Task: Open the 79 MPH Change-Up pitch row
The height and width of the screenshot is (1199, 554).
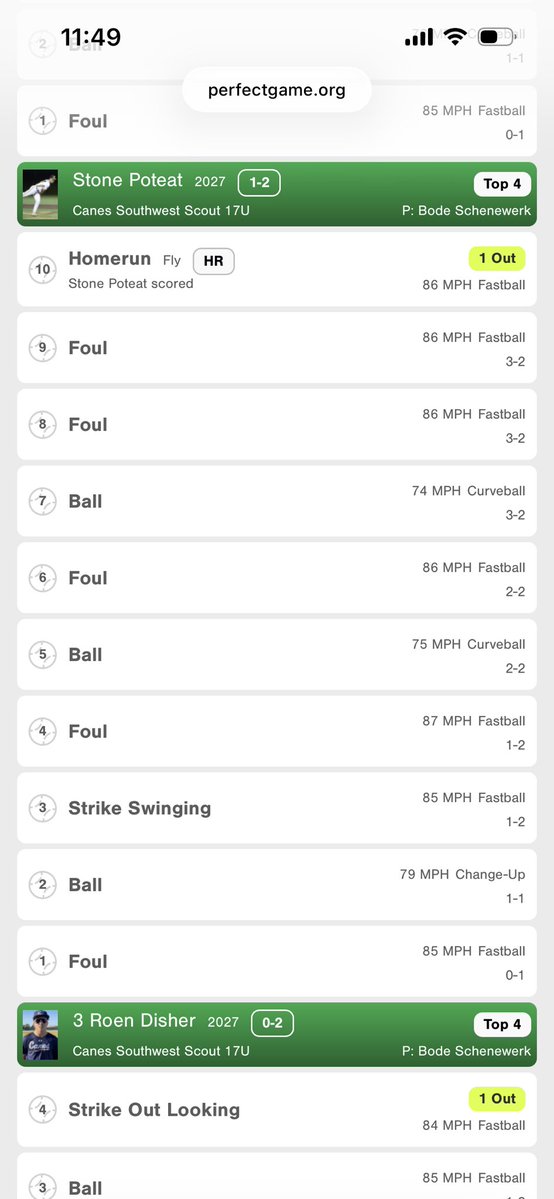Action: coord(277,885)
